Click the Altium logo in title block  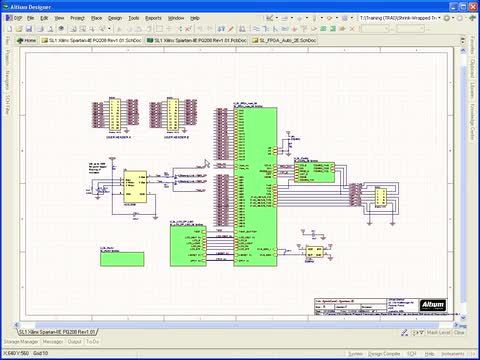(x=432, y=305)
